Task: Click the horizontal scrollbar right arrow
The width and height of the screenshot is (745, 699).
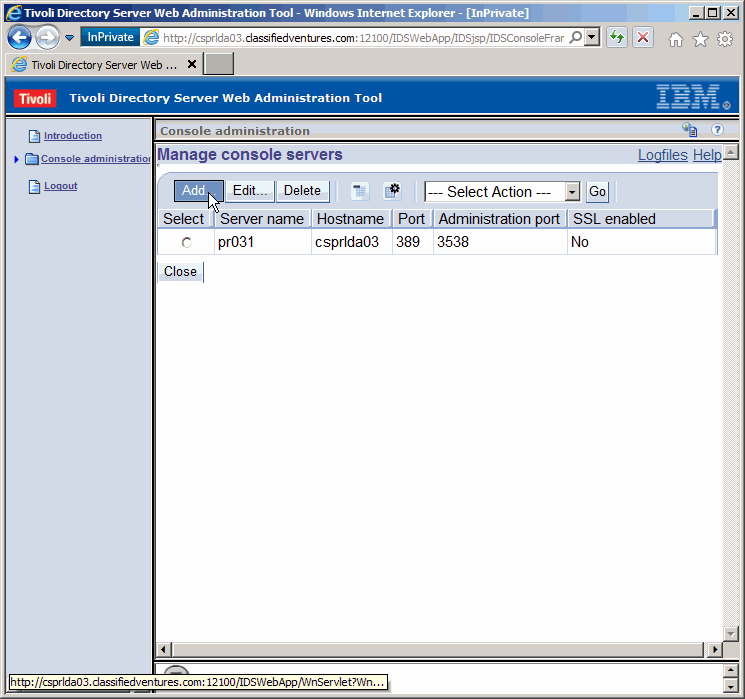Action: coord(714,649)
